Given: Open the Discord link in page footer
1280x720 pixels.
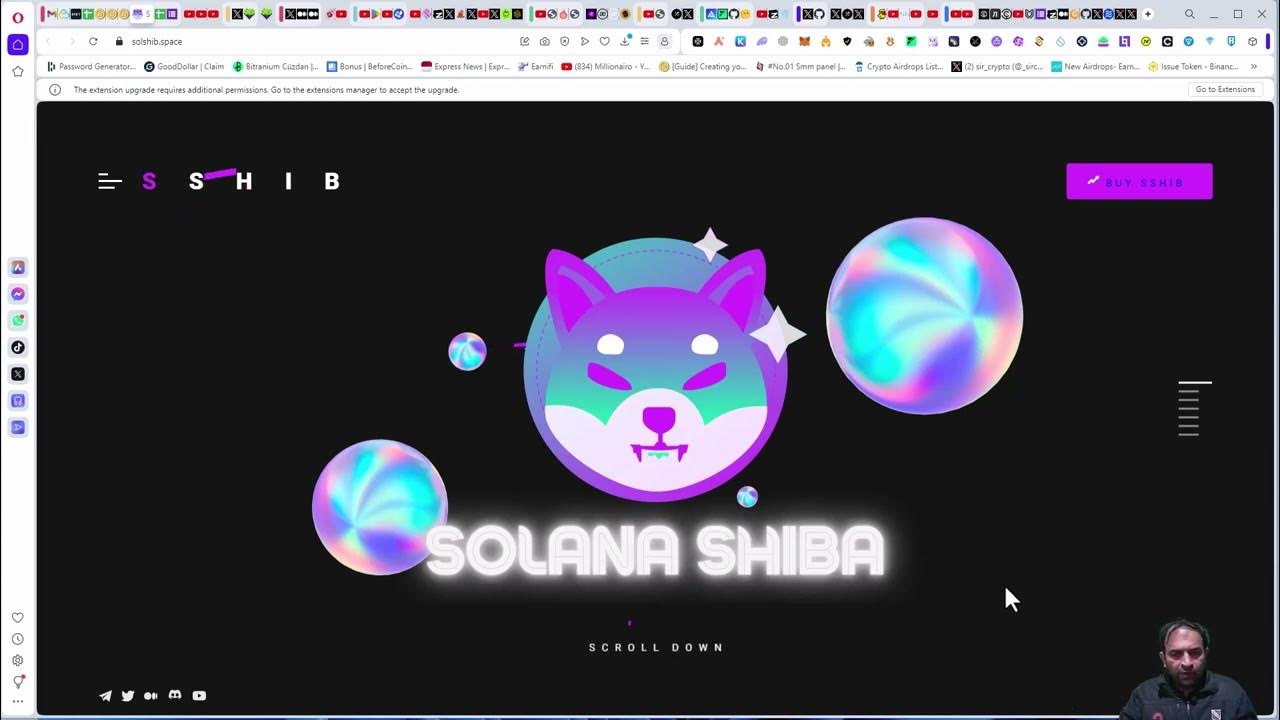Looking at the screenshot, I should (175, 695).
